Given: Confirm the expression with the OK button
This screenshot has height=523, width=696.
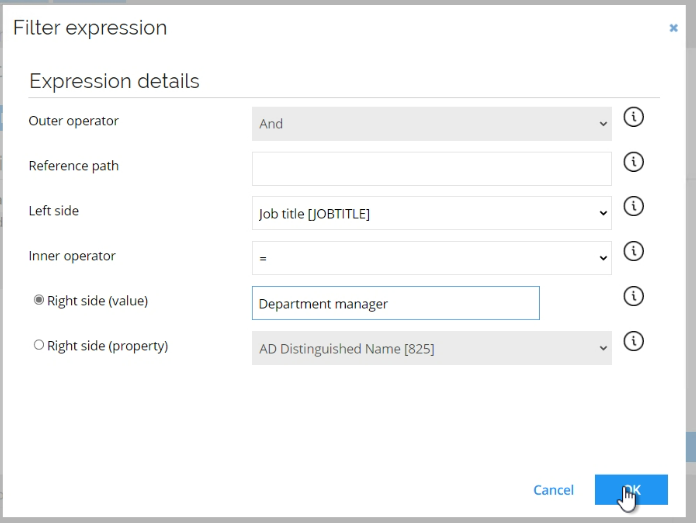Looking at the screenshot, I should pyautogui.click(x=631, y=490).
